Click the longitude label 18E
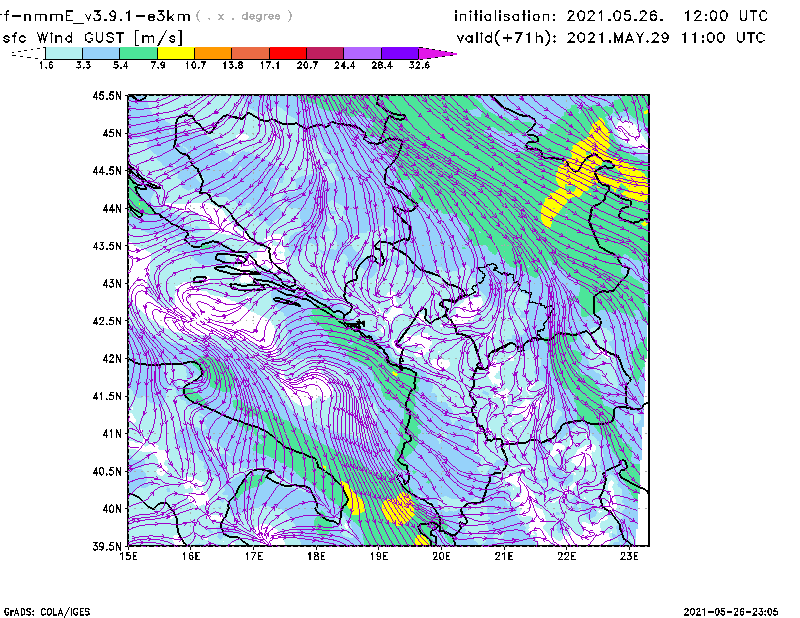This screenshot has height=618, width=800. point(316,556)
